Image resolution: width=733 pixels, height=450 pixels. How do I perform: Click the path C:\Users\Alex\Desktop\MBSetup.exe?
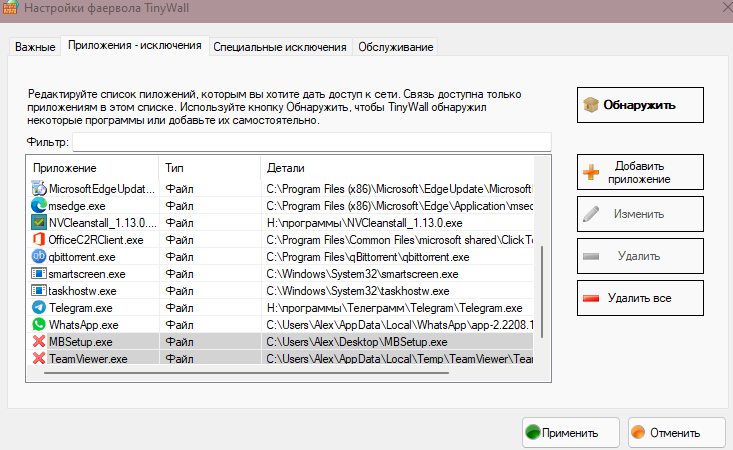tap(357, 342)
